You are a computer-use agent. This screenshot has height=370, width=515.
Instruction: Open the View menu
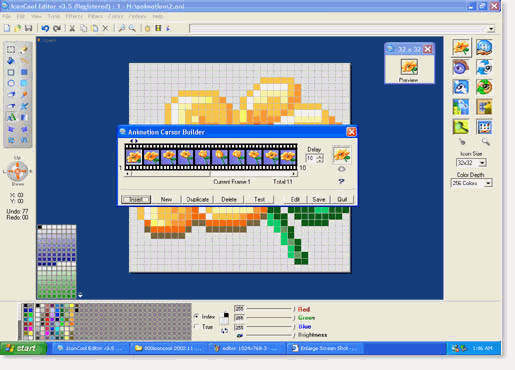[x=36, y=16]
